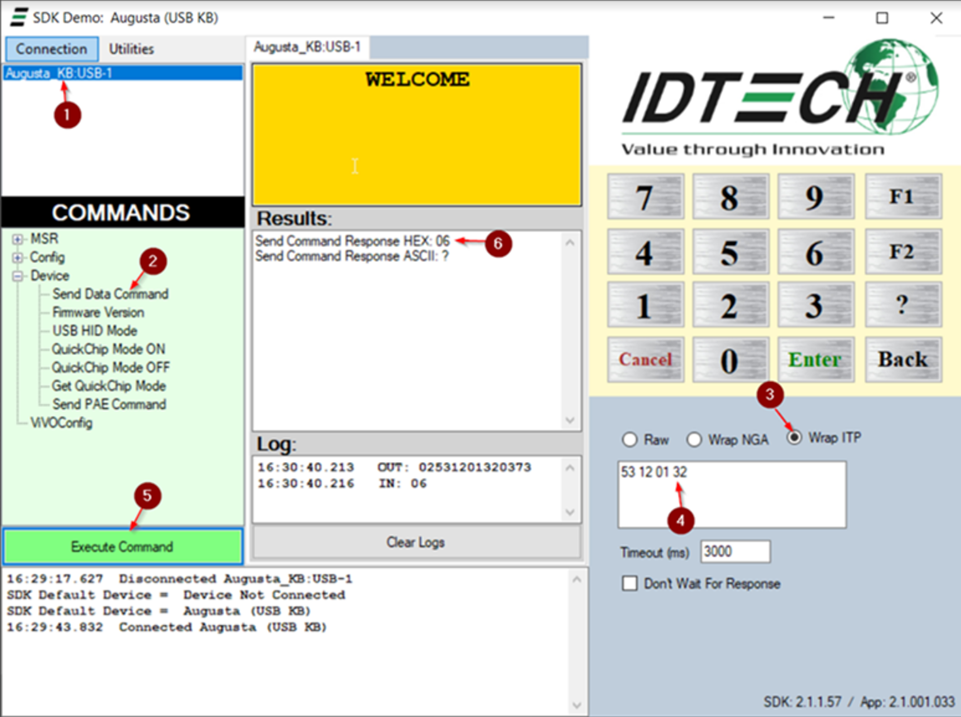This screenshot has width=961, height=717.
Task: Select Send Data Command tree item
Action: click(x=110, y=294)
